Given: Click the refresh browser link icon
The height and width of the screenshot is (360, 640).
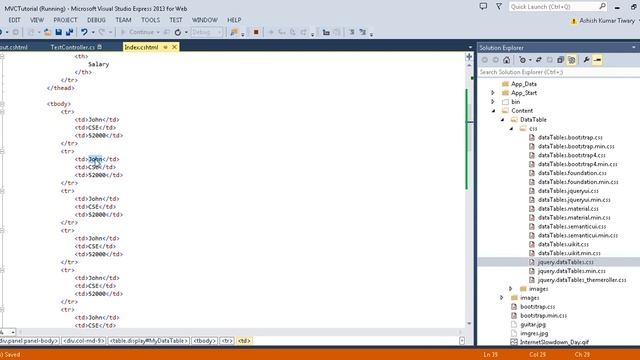Looking at the screenshot, I should tap(178, 32).
